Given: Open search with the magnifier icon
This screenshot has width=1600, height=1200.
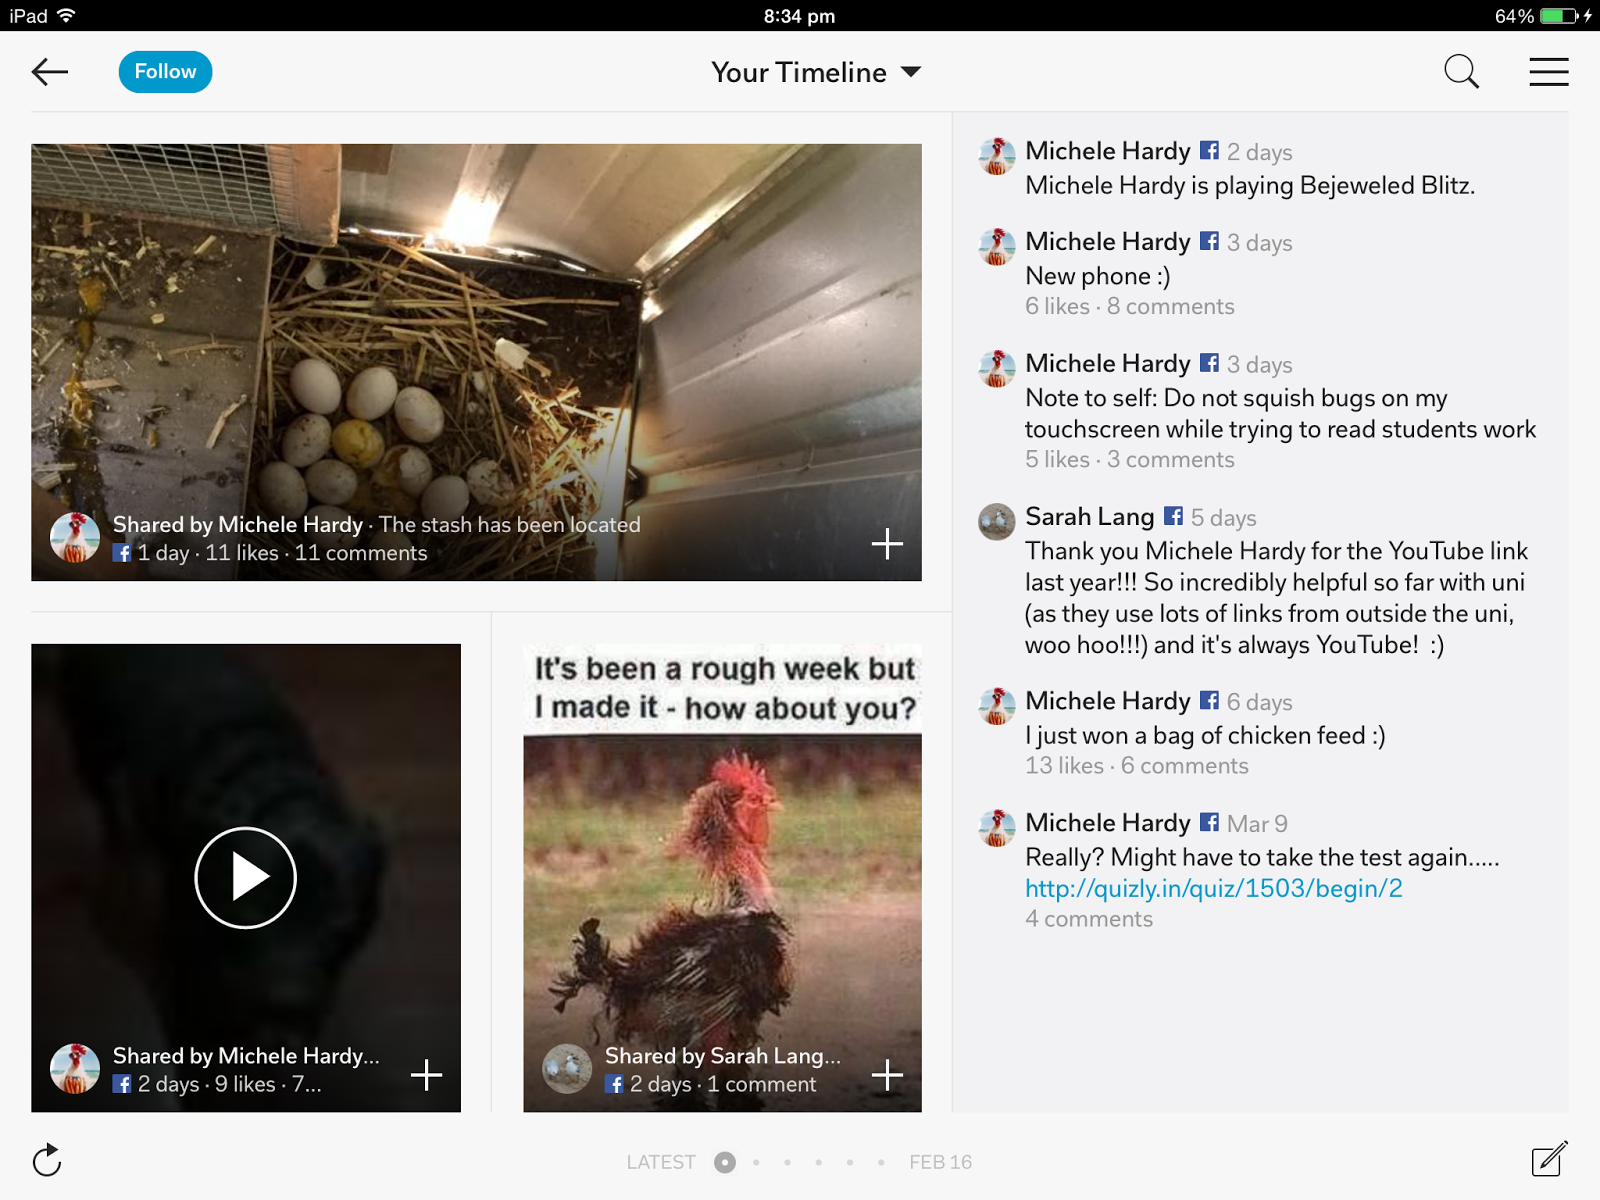Looking at the screenshot, I should [x=1461, y=72].
